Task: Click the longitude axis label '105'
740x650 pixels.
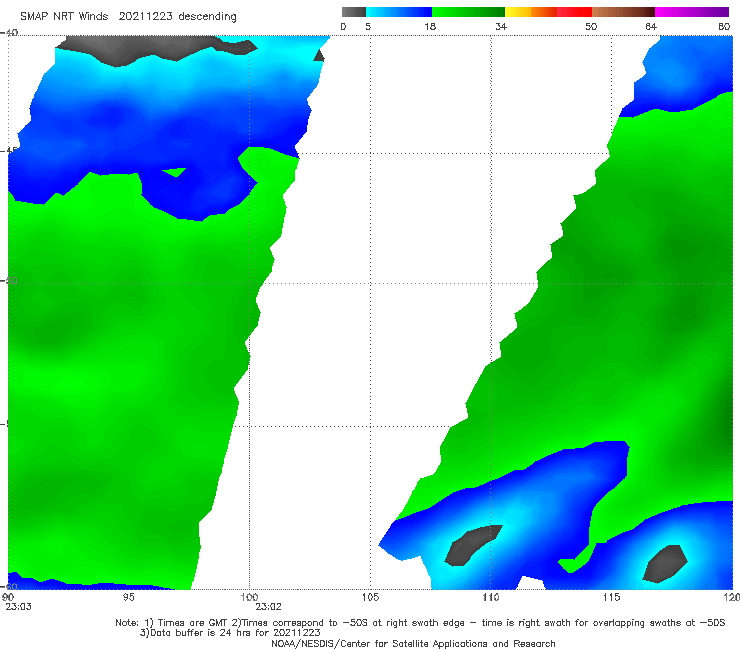Action: [x=370, y=597]
